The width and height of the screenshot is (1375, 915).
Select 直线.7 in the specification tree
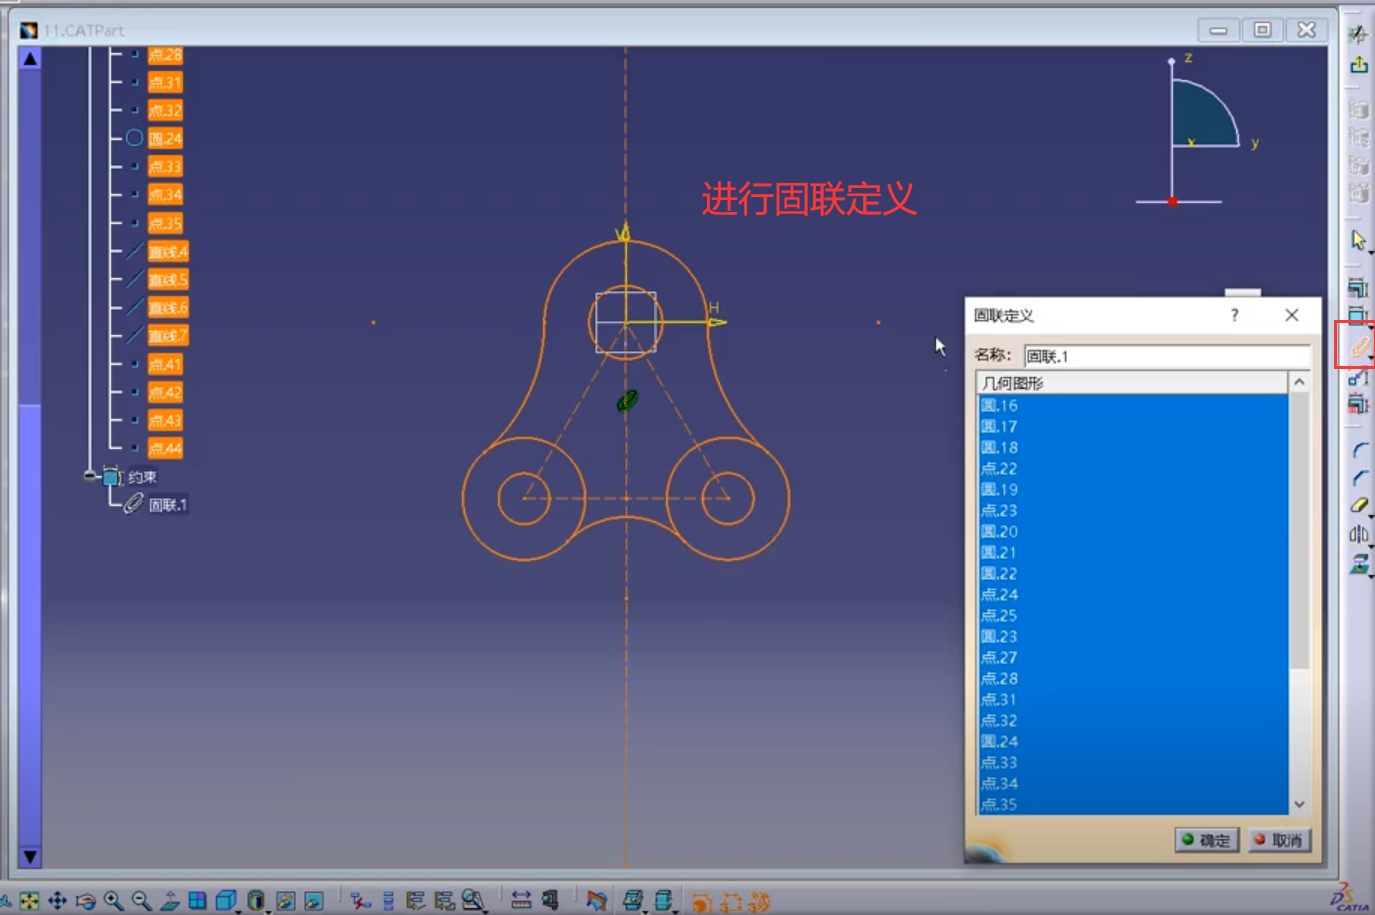[168, 336]
